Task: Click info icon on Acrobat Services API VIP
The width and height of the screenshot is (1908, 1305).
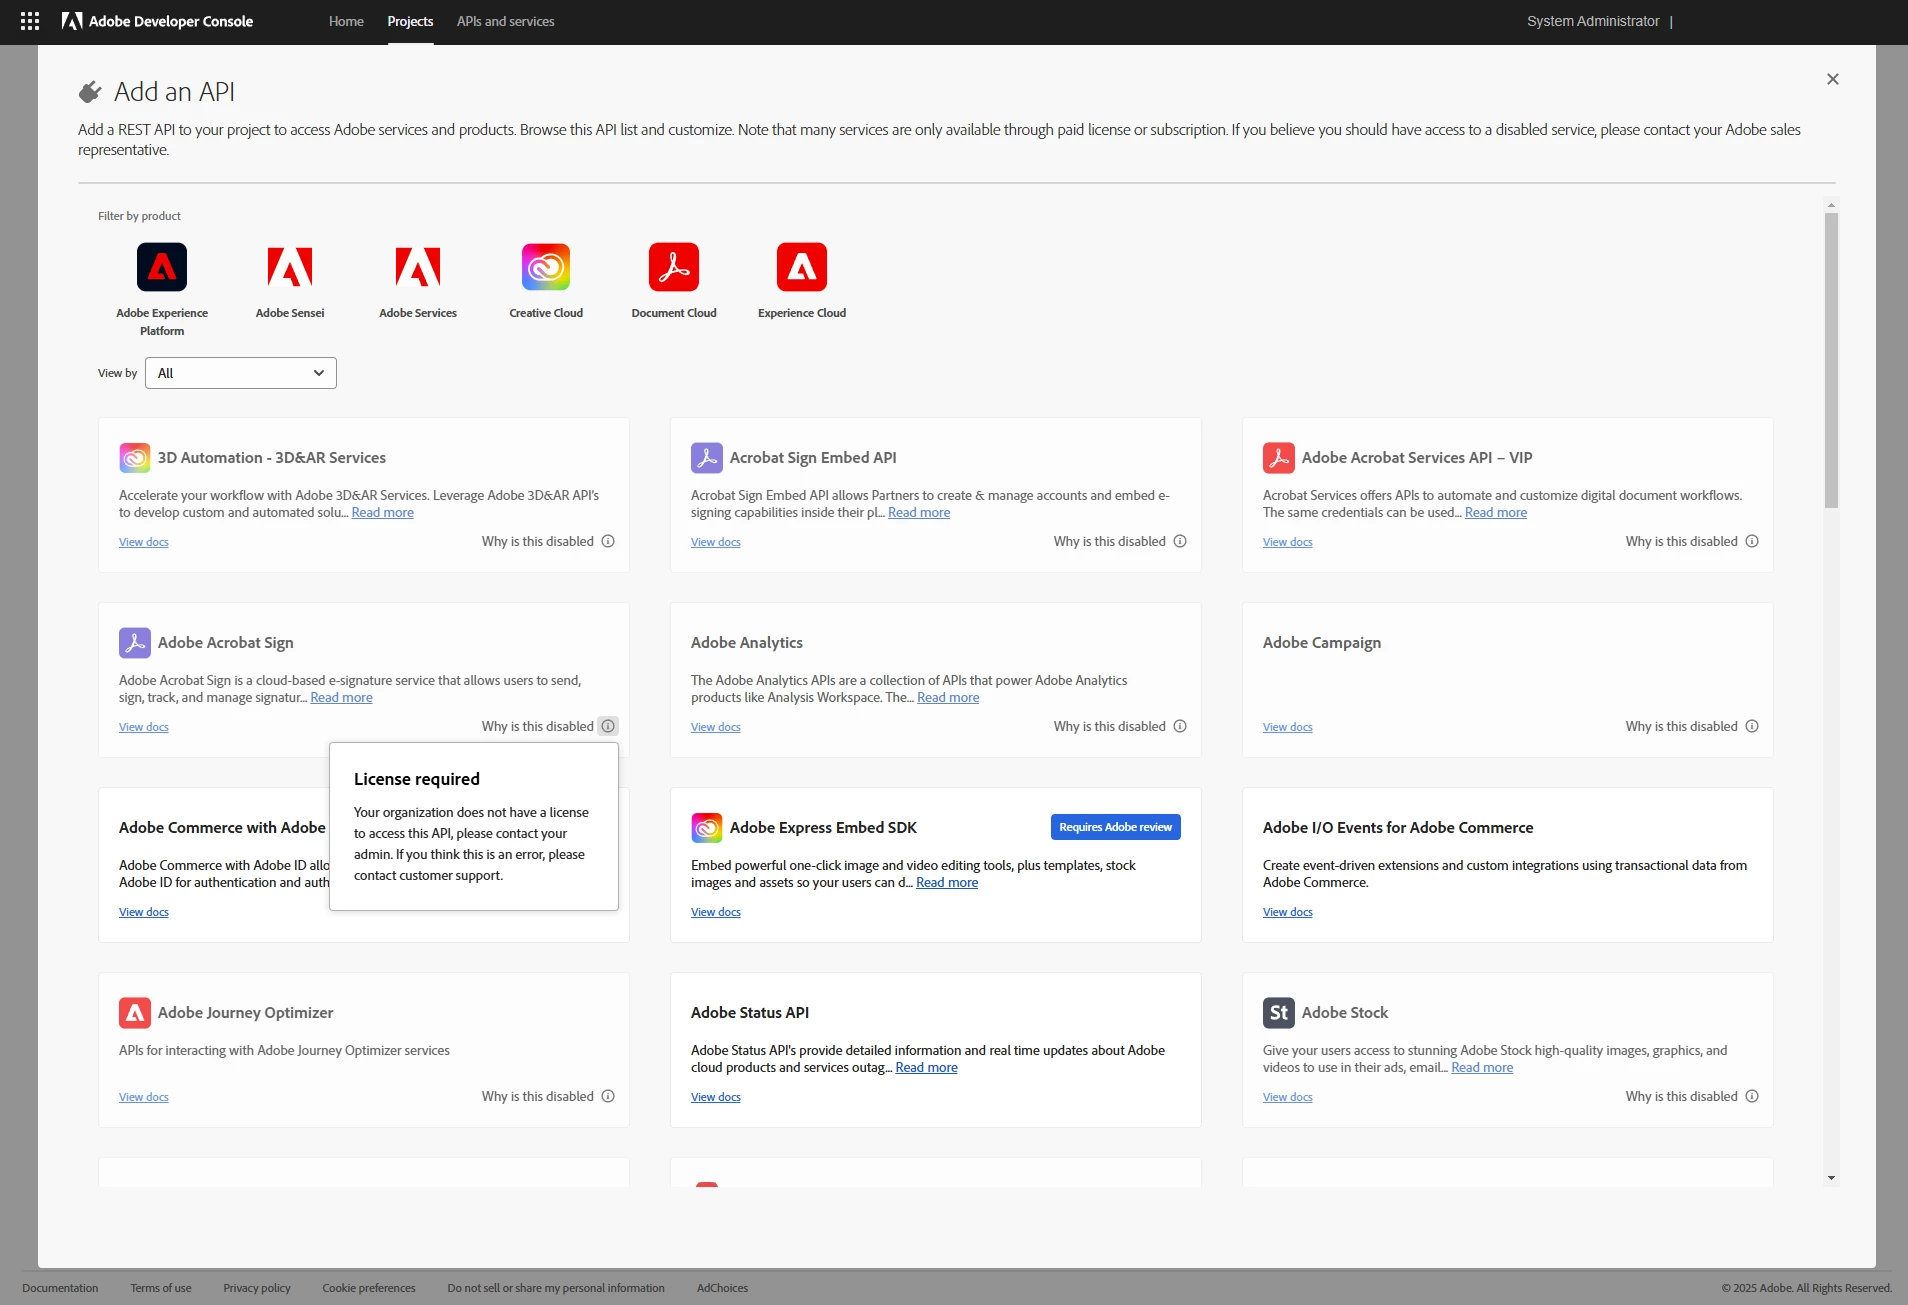Action: (x=1752, y=541)
